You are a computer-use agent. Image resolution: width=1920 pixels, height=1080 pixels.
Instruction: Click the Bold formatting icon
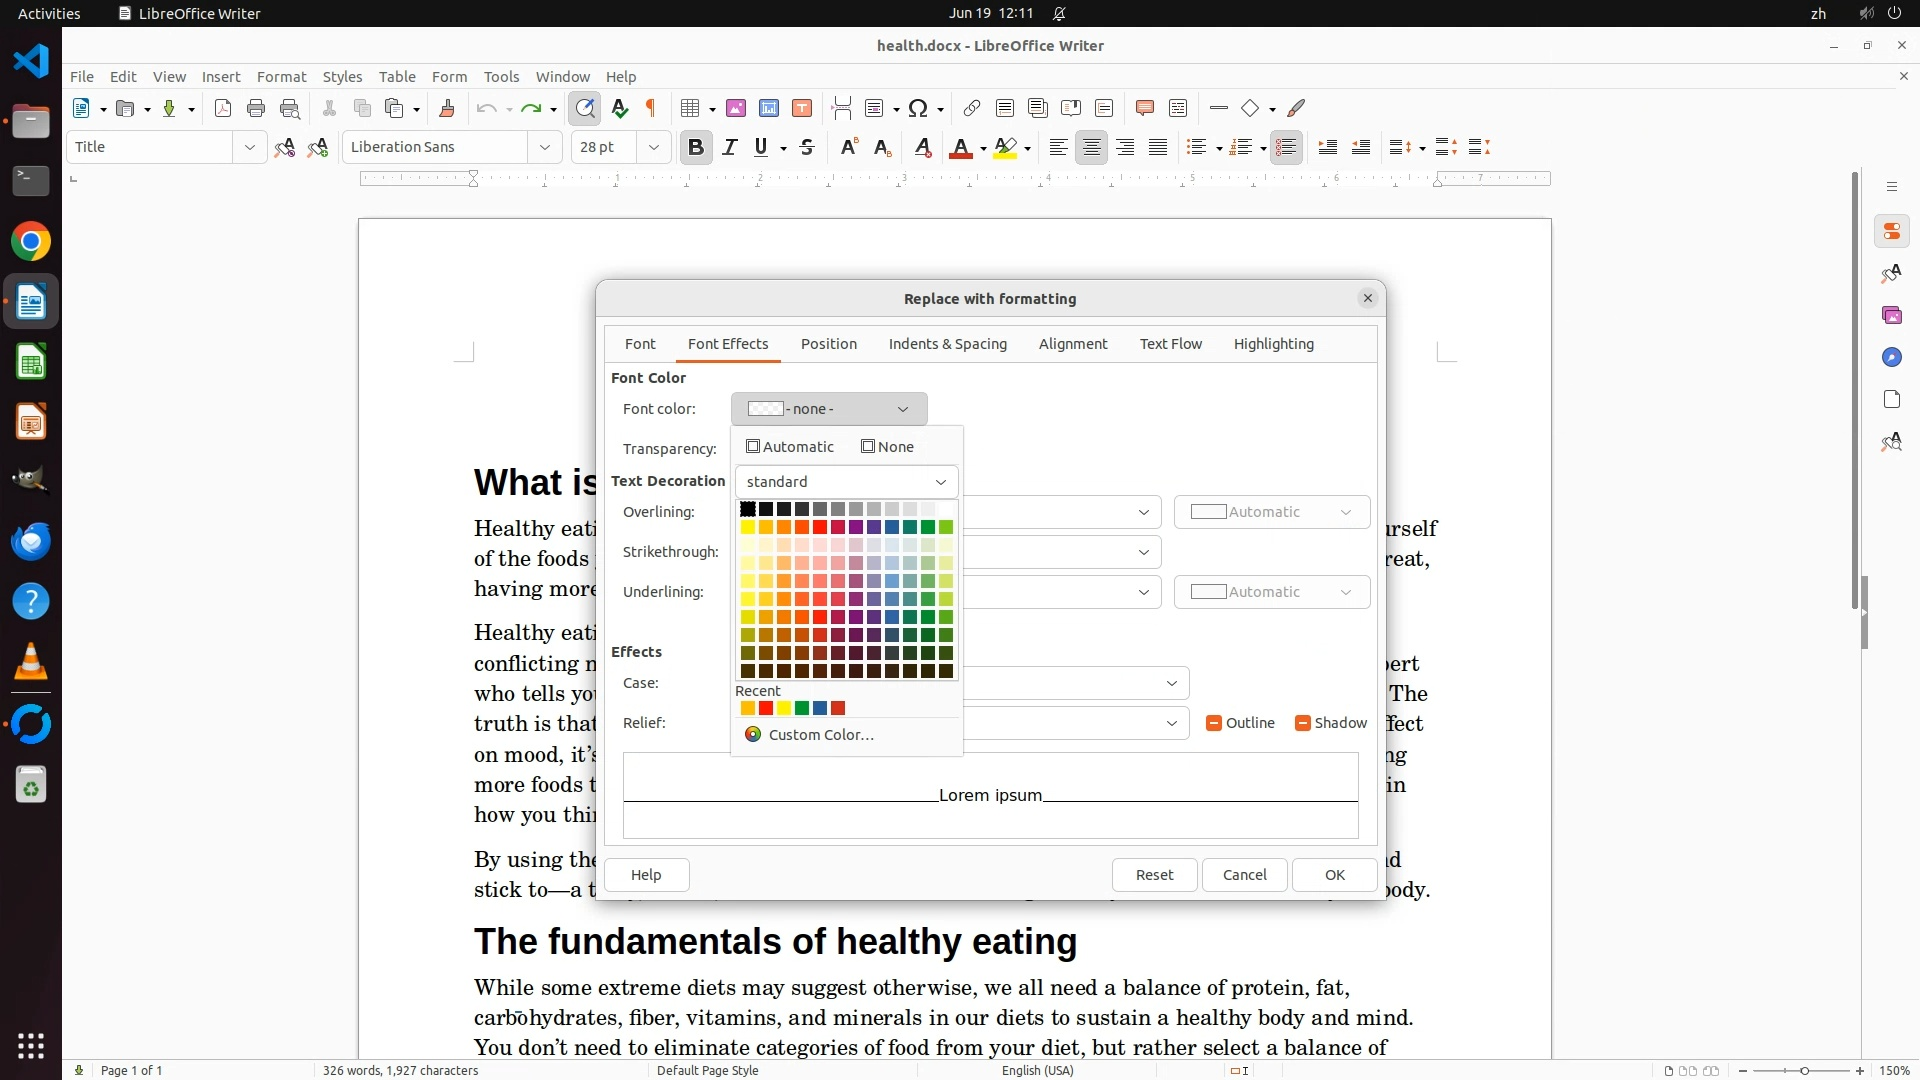click(696, 148)
